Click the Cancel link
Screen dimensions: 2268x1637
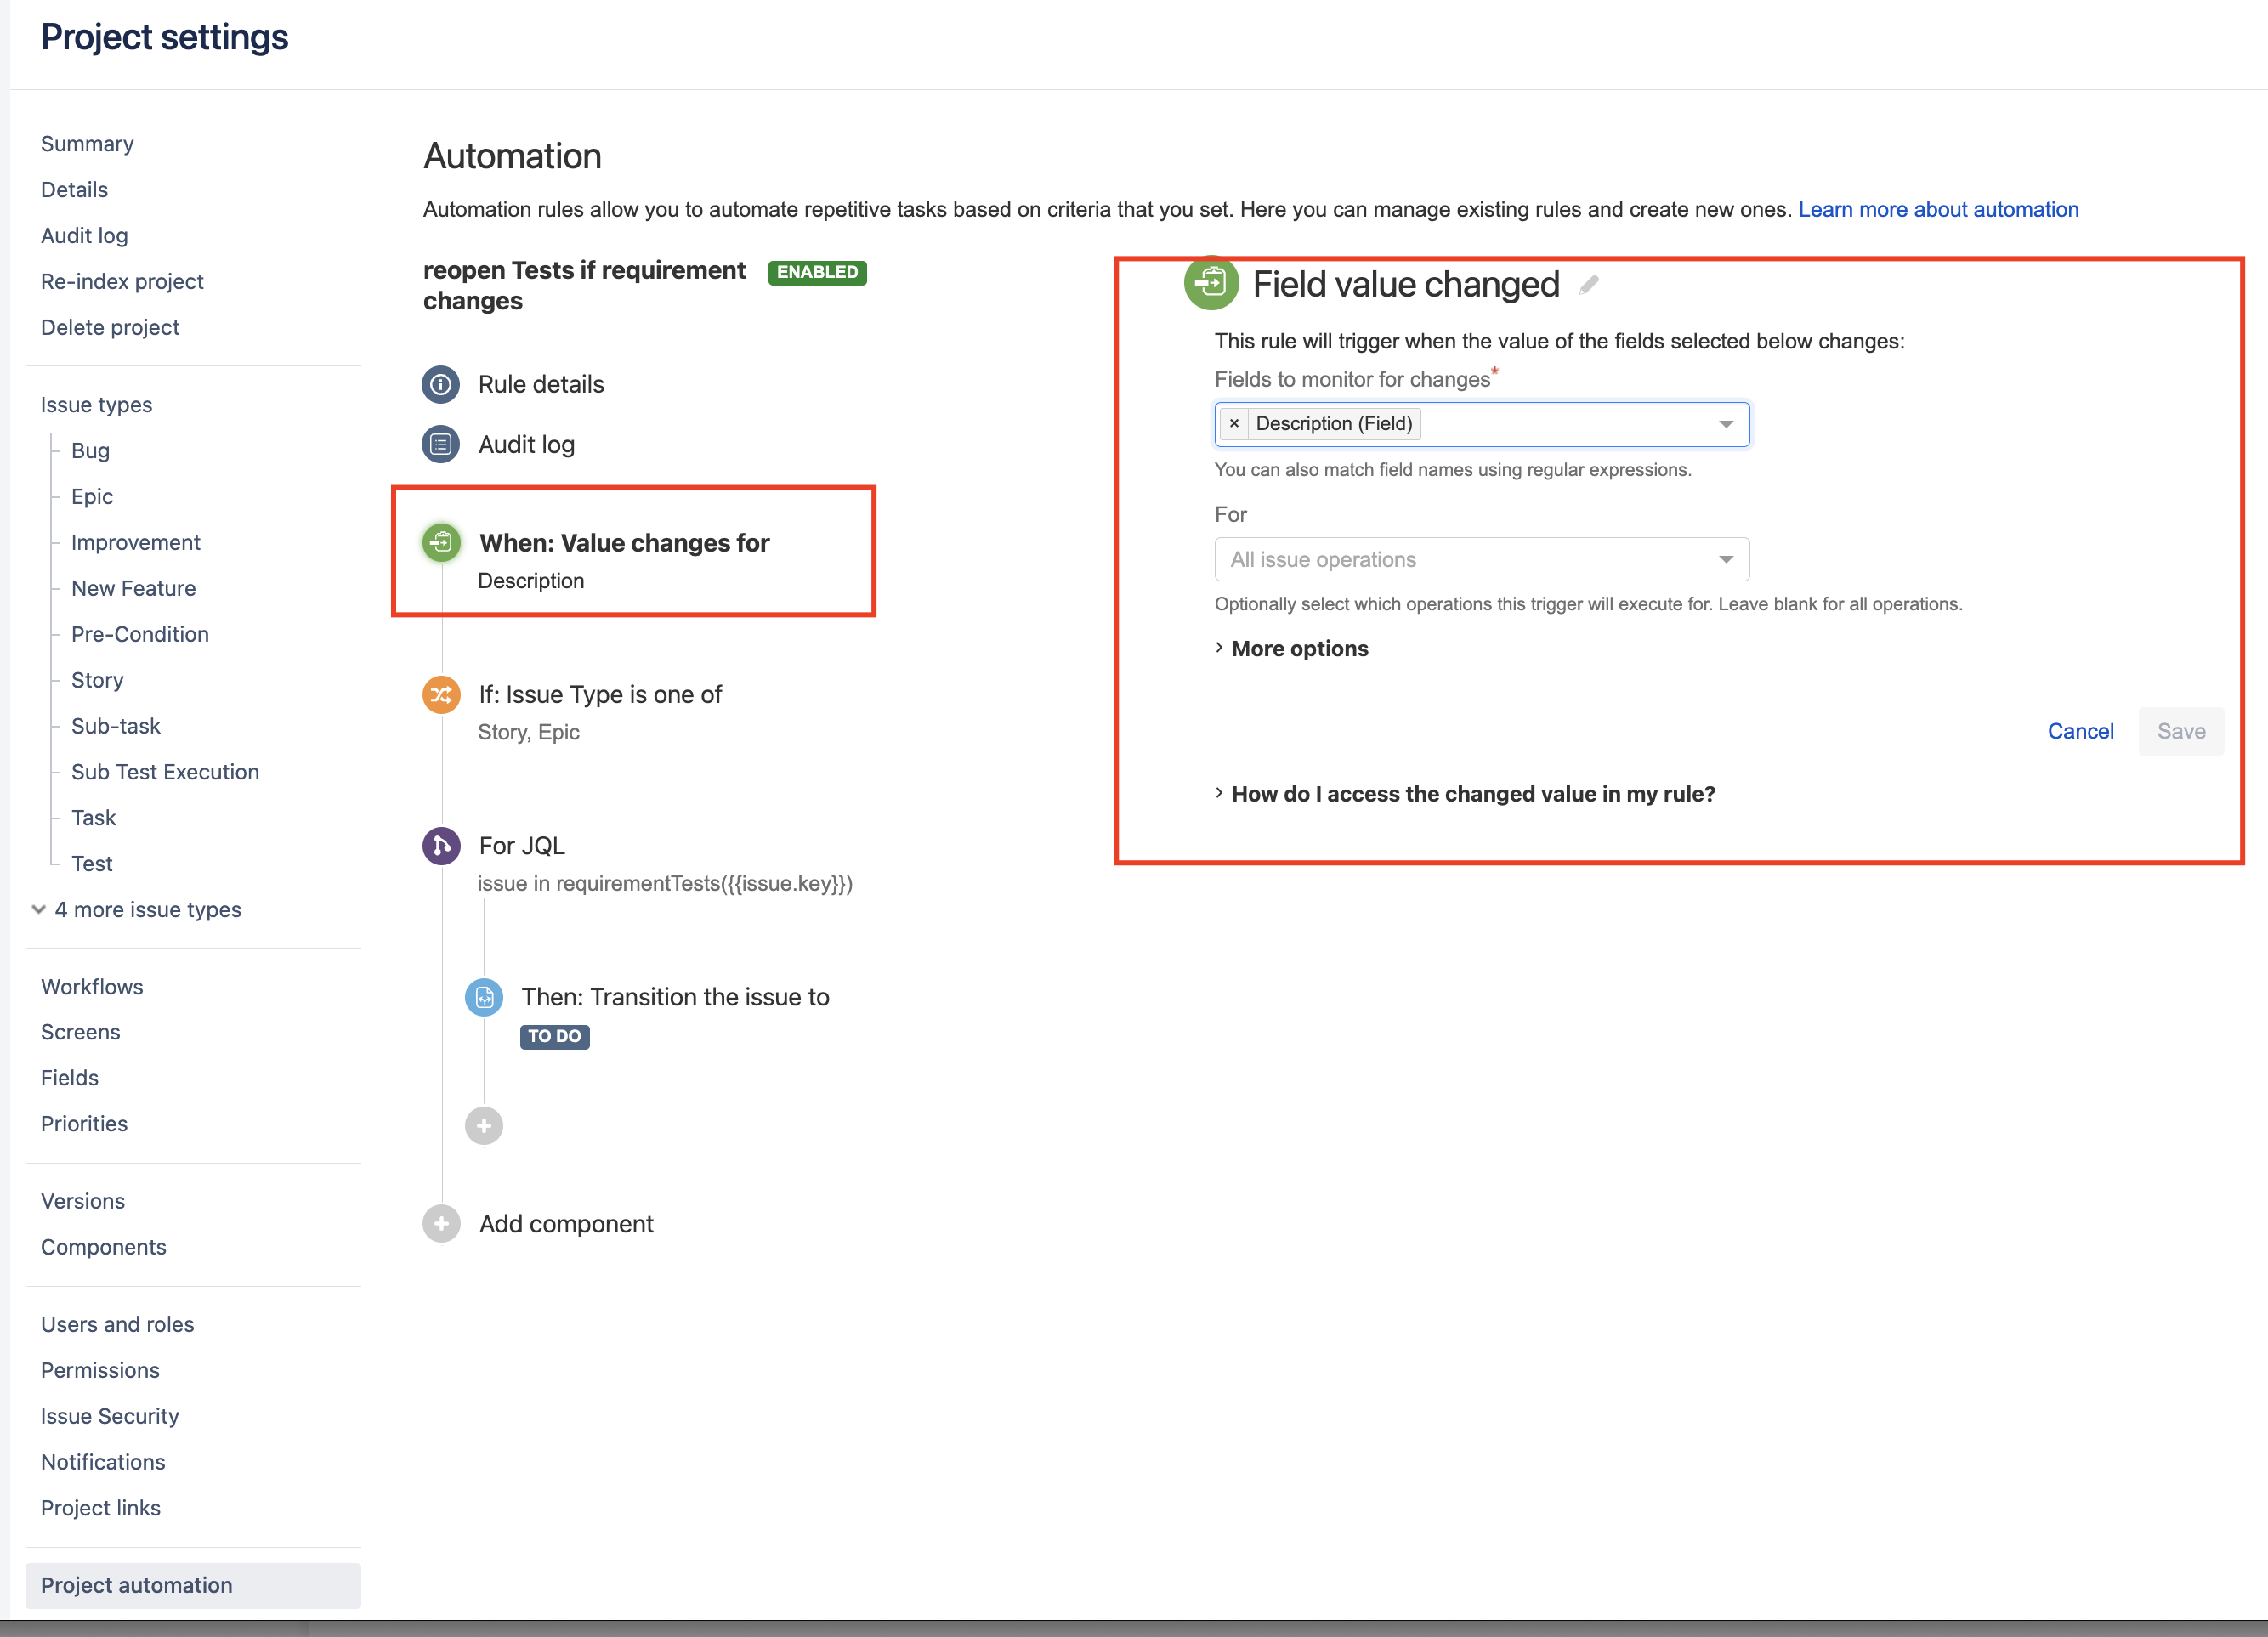point(2080,732)
